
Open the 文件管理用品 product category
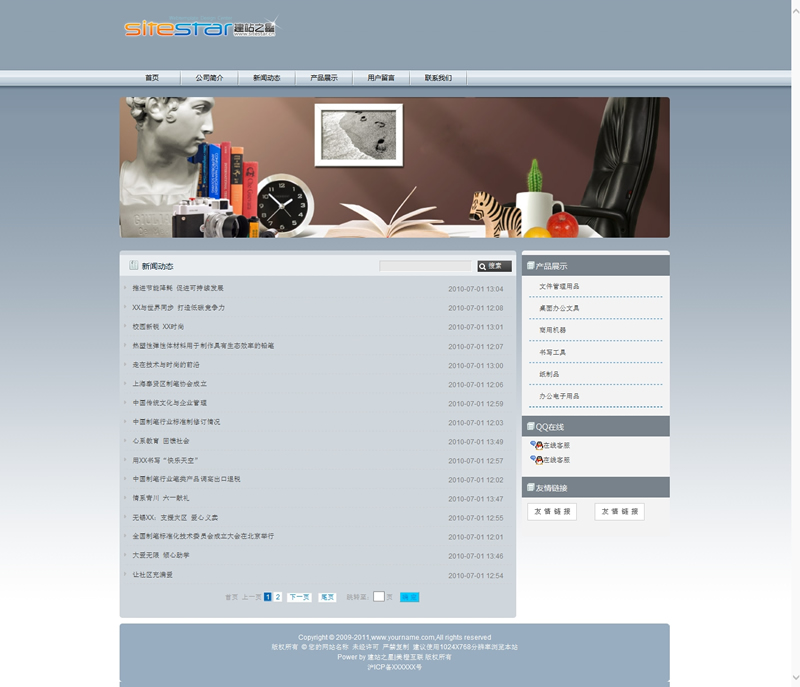(559, 286)
